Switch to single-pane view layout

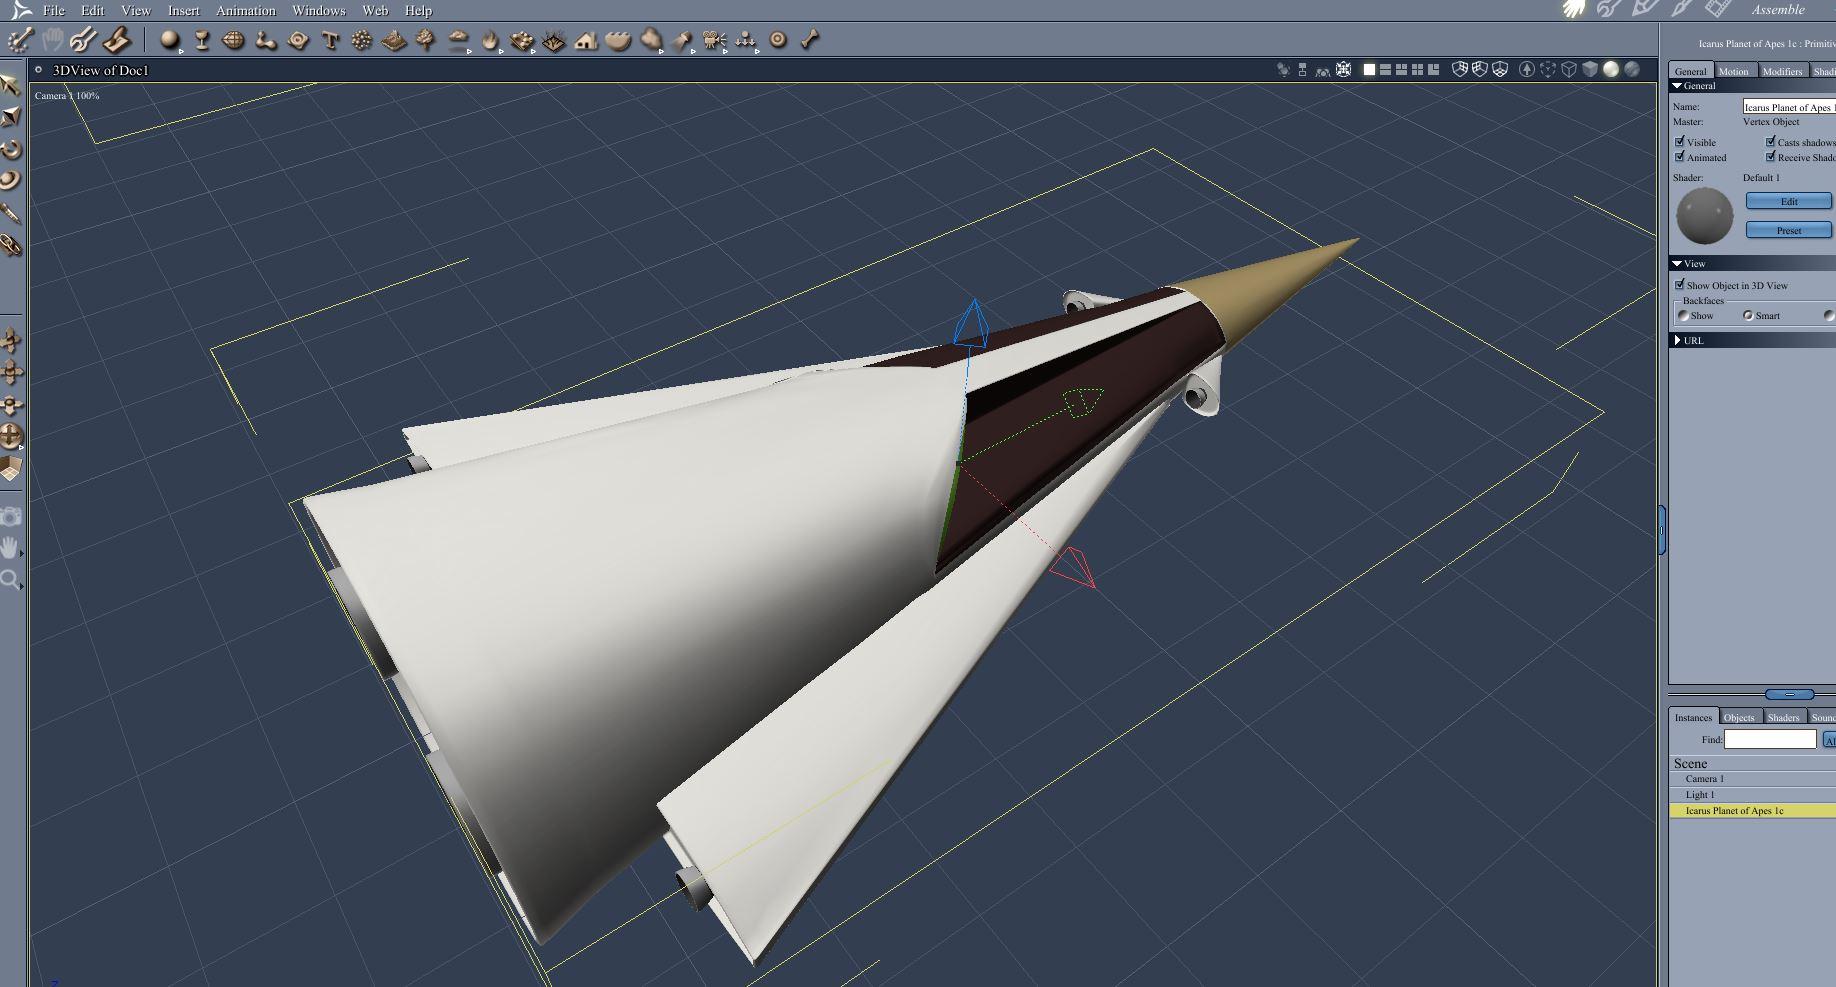click(x=1370, y=69)
